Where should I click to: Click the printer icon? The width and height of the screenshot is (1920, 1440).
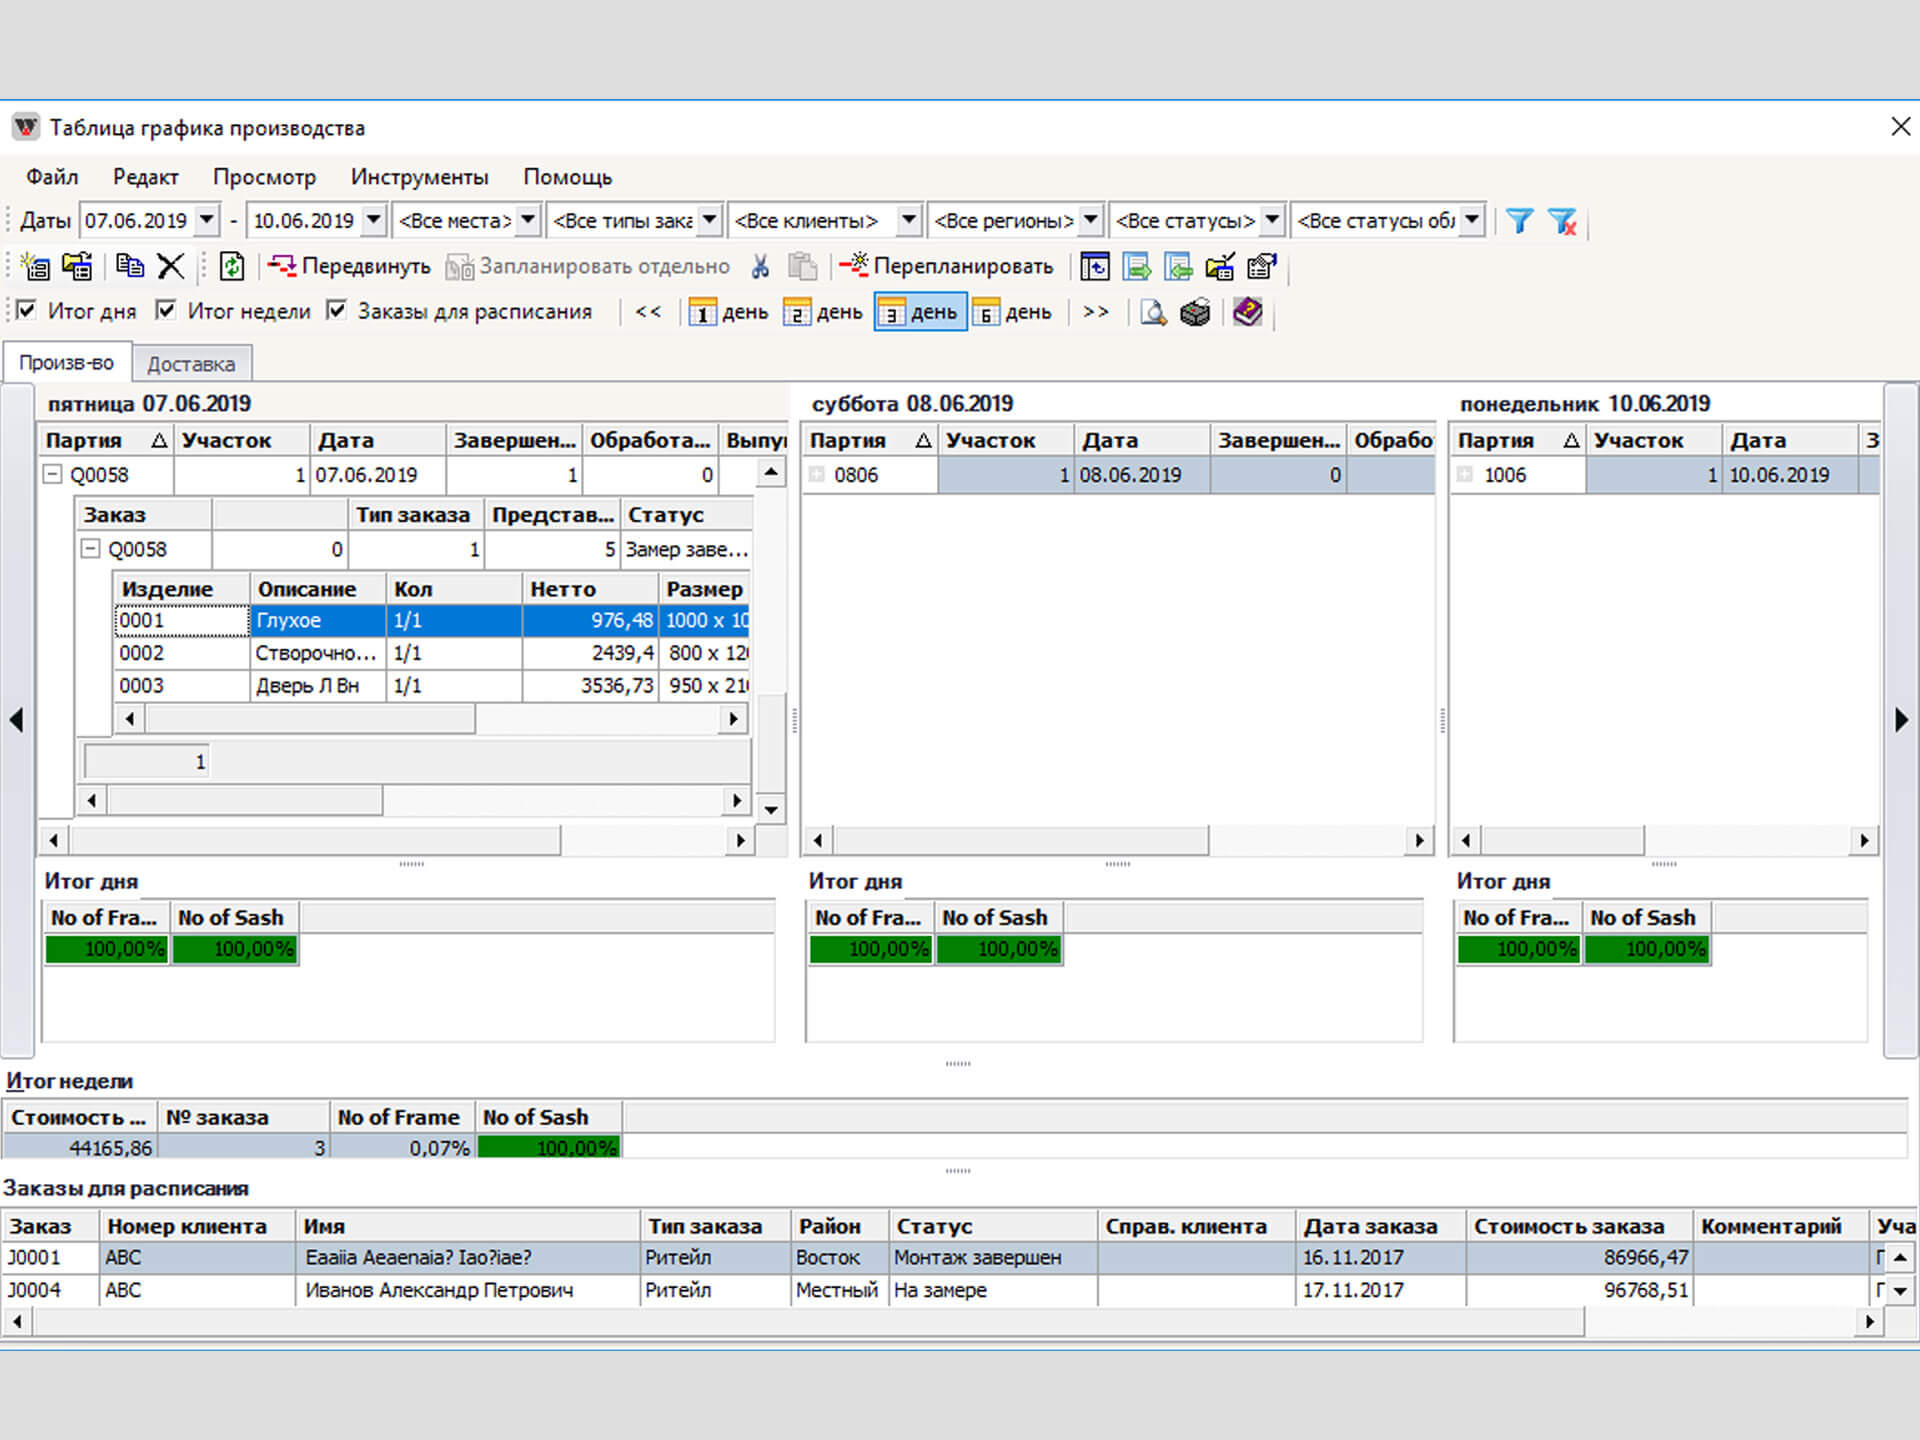tap(1195, 313)
